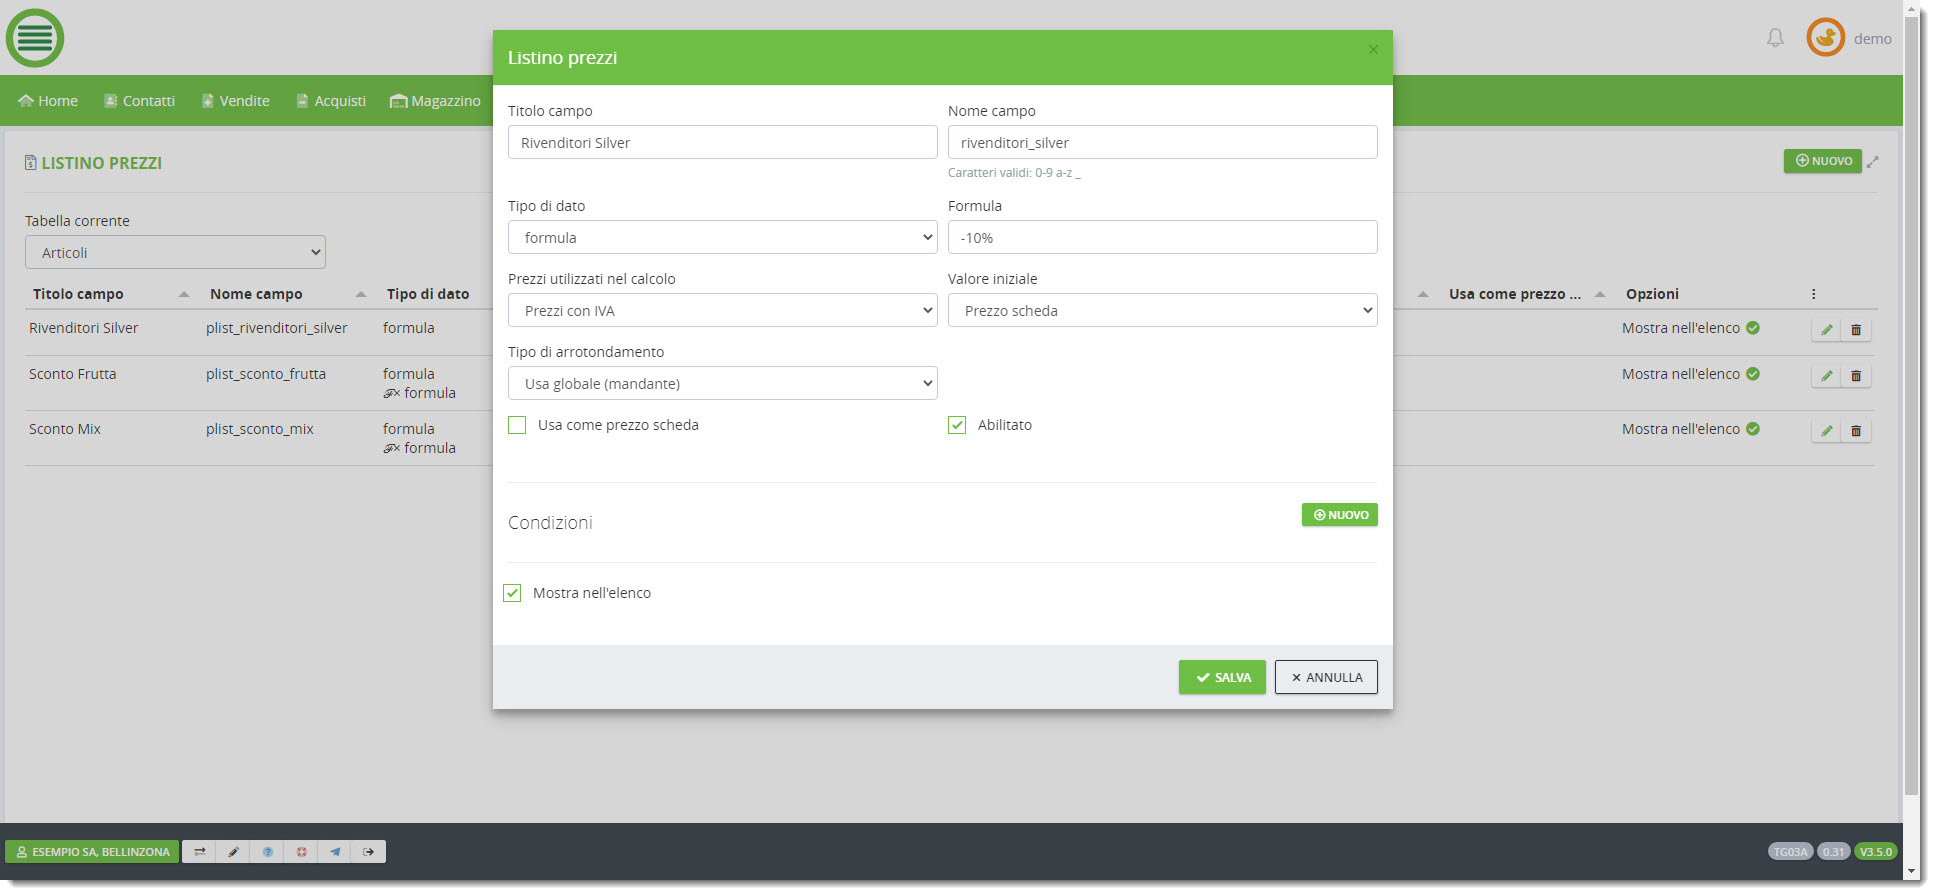This screenshot has height=895, width=1935.
Task: Go to the Contatti menu
Action: (x=140, y=101)
